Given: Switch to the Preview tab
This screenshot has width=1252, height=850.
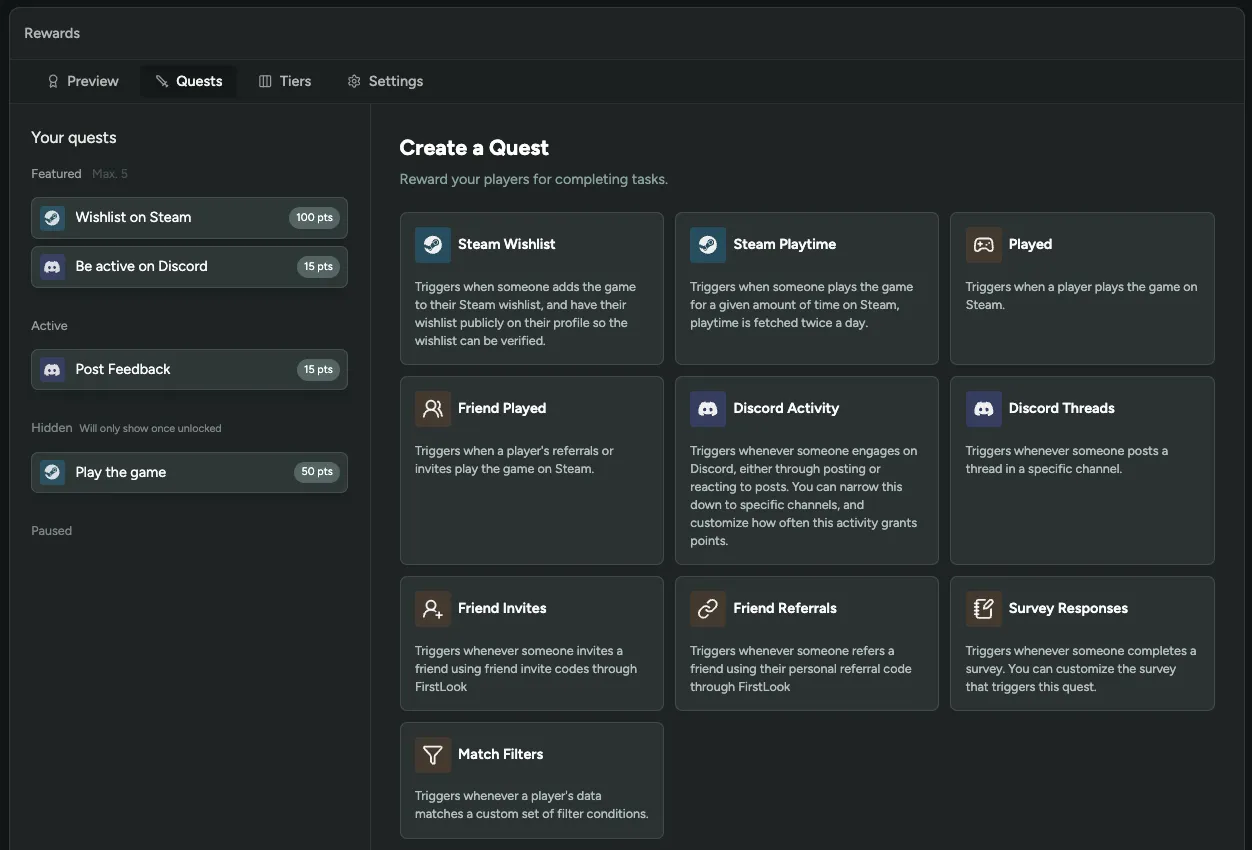Looking at the screenshot, I should pyautogui.click(x=83, y=81).
